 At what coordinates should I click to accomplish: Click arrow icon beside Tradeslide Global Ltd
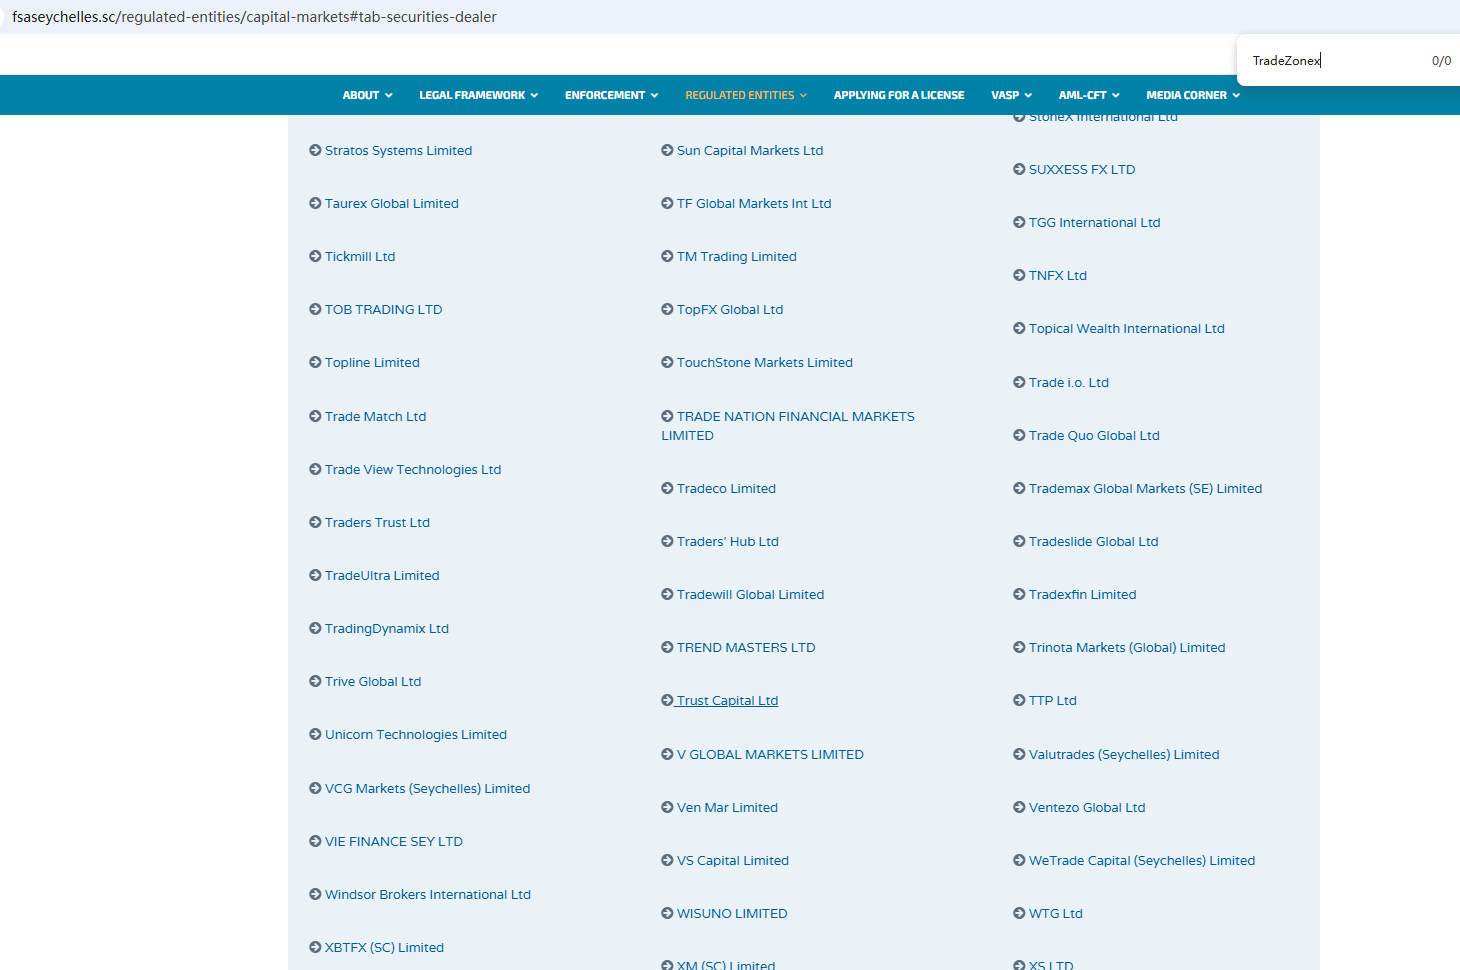(1019, 541)
